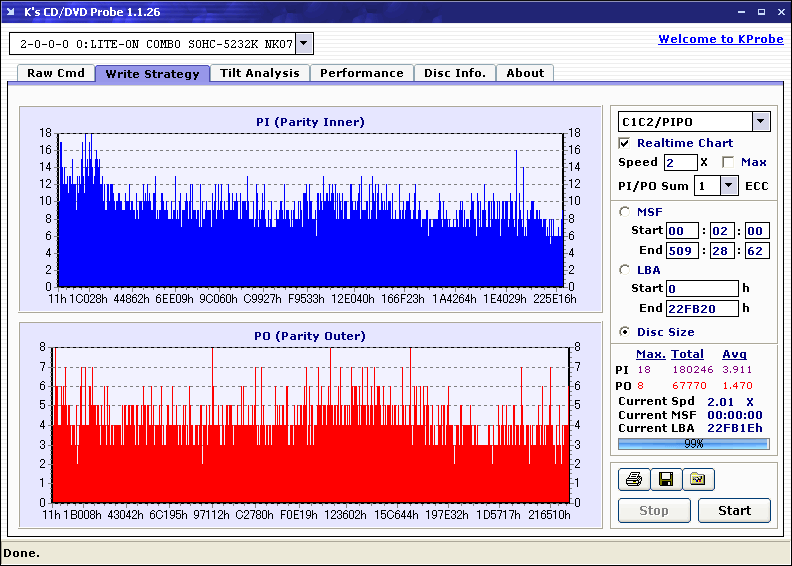Click the 99% scan progress bar
The image size is (792, 566).
(x=693, y=443)
